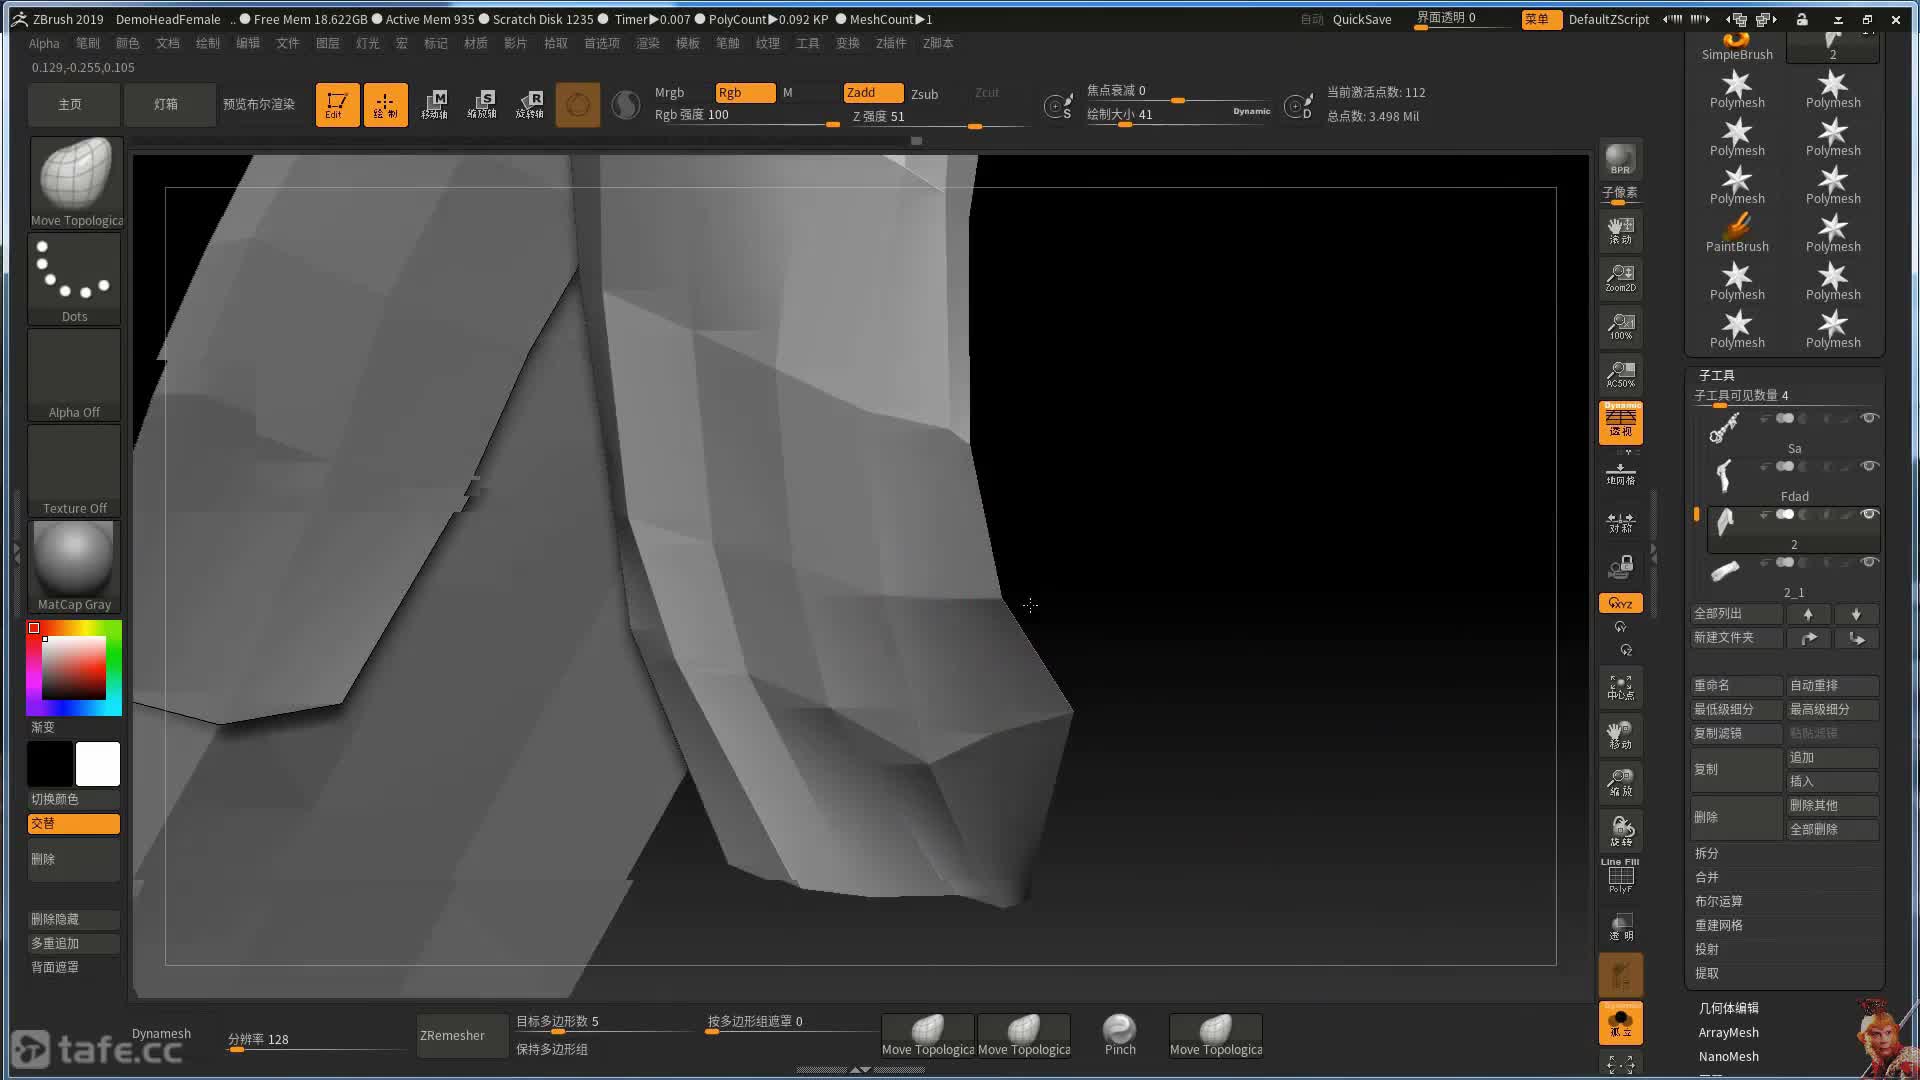Open the 笔刷 (Brush) menu
The width and height of the screenshot is (1920, 1080).
pos(88,43)
